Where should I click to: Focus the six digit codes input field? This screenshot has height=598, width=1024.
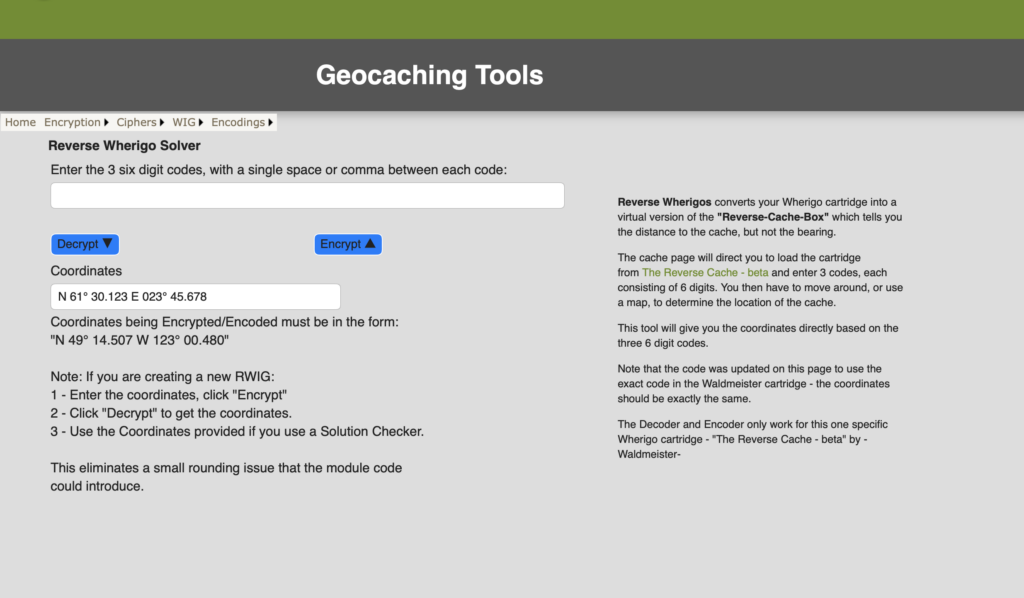coord(307,196)
